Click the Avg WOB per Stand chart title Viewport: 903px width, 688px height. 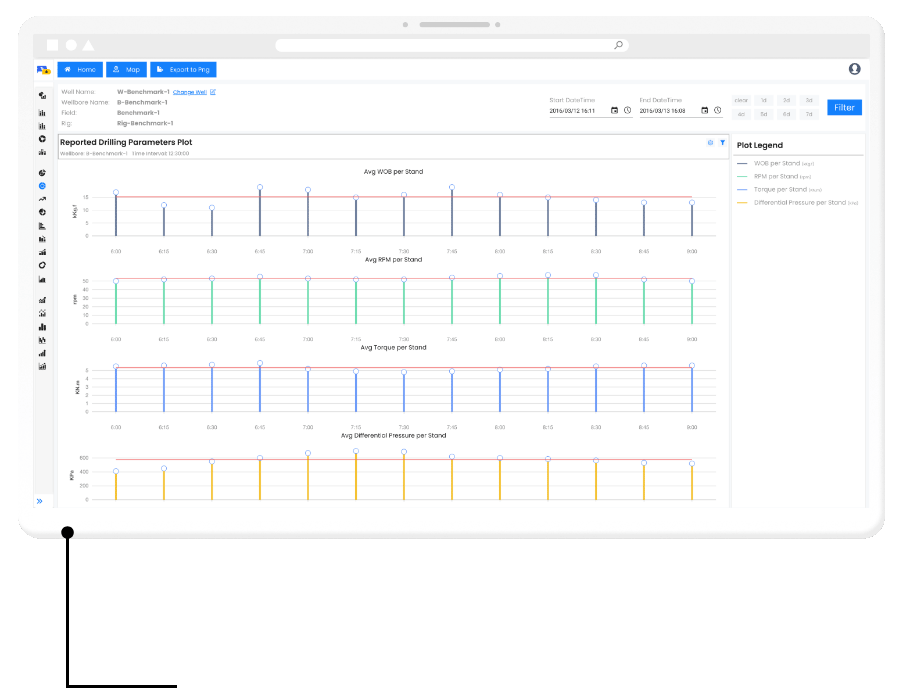click(393, 172)
